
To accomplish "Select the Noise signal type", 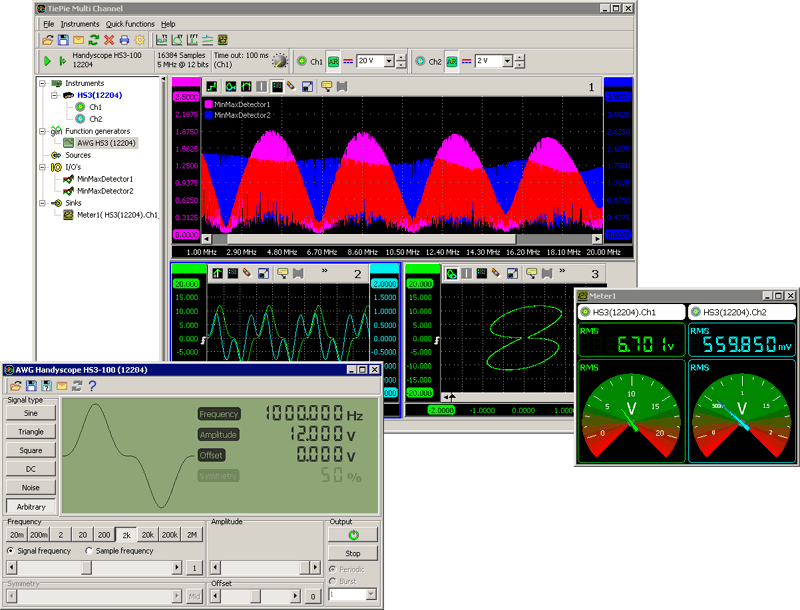I will pos(31,488).
